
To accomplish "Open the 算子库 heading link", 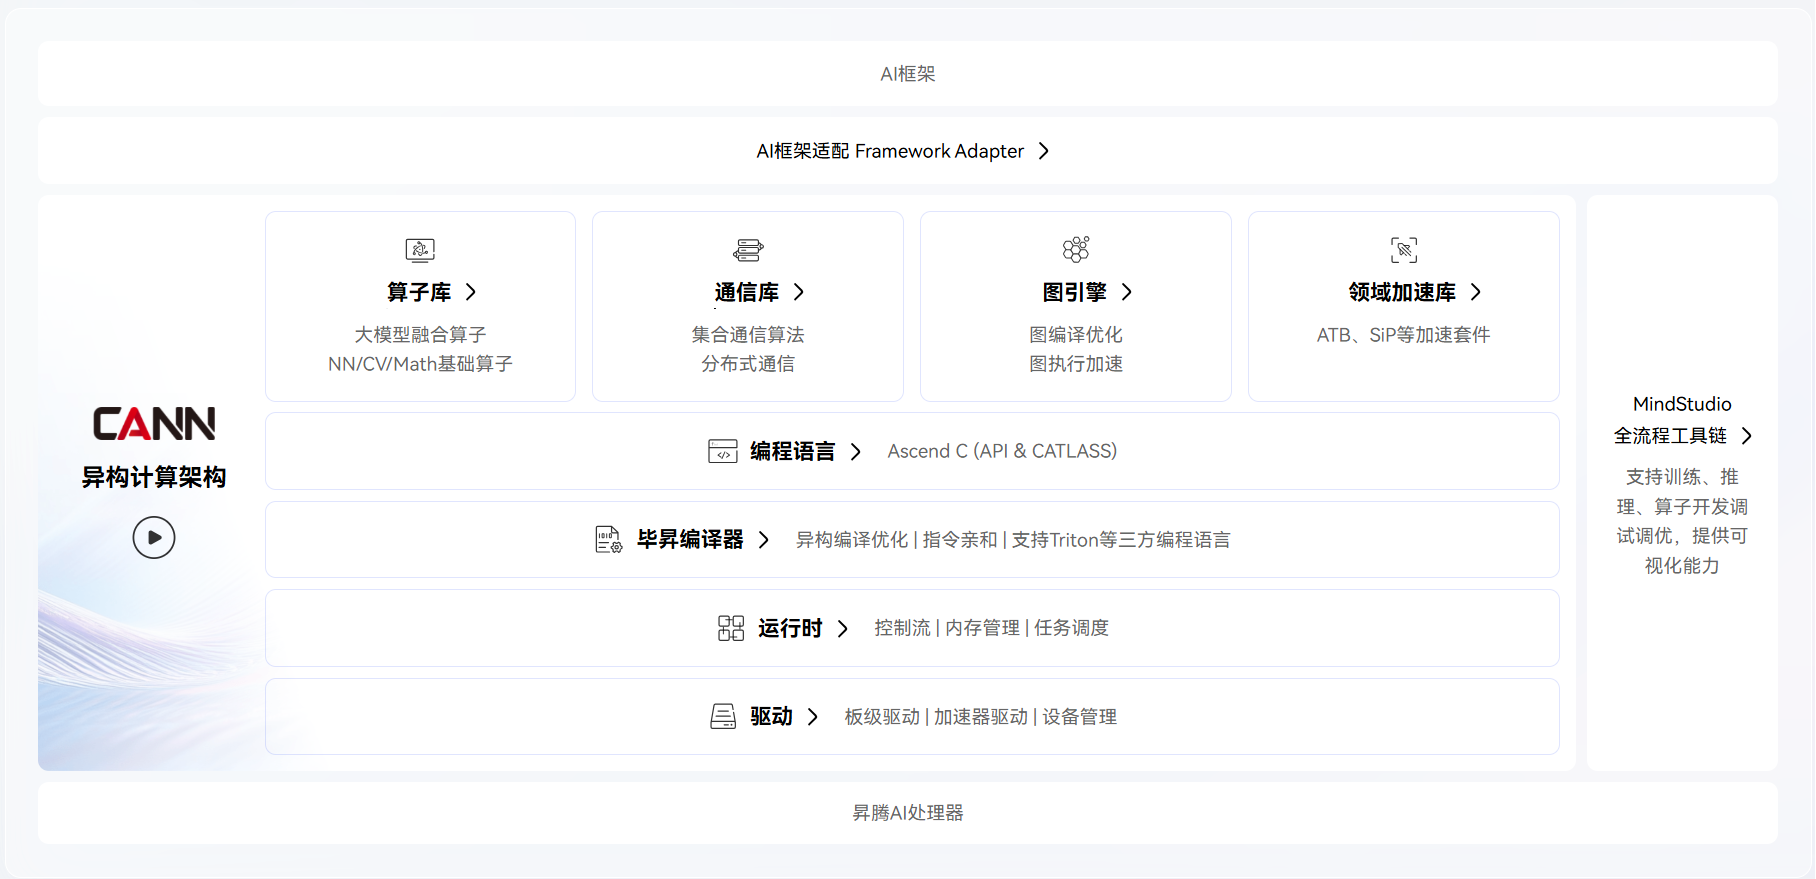I will tap(419, 292).
